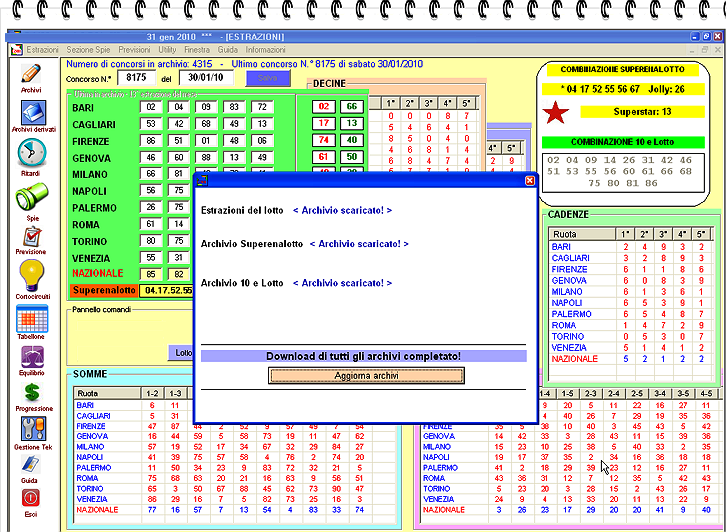Open the Equilibrio scales icon
Image resolution: width=727 pixels, height=532 pixels.
(31, 357)
